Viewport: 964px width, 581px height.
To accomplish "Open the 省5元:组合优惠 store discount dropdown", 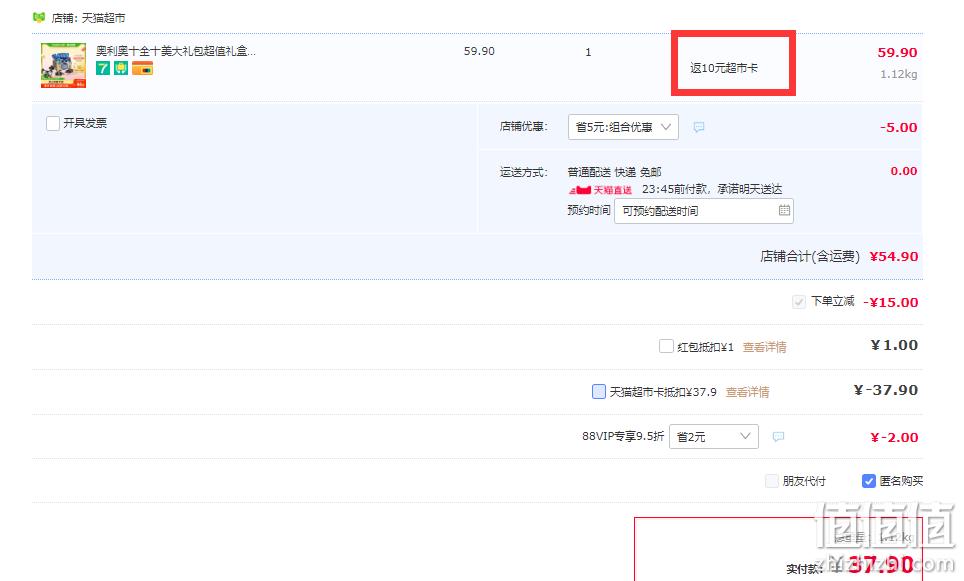I will (623, 127).
